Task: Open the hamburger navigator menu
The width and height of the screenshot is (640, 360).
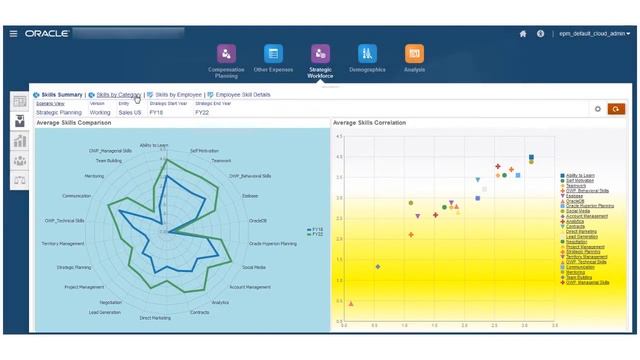Action: coord(13,33)
